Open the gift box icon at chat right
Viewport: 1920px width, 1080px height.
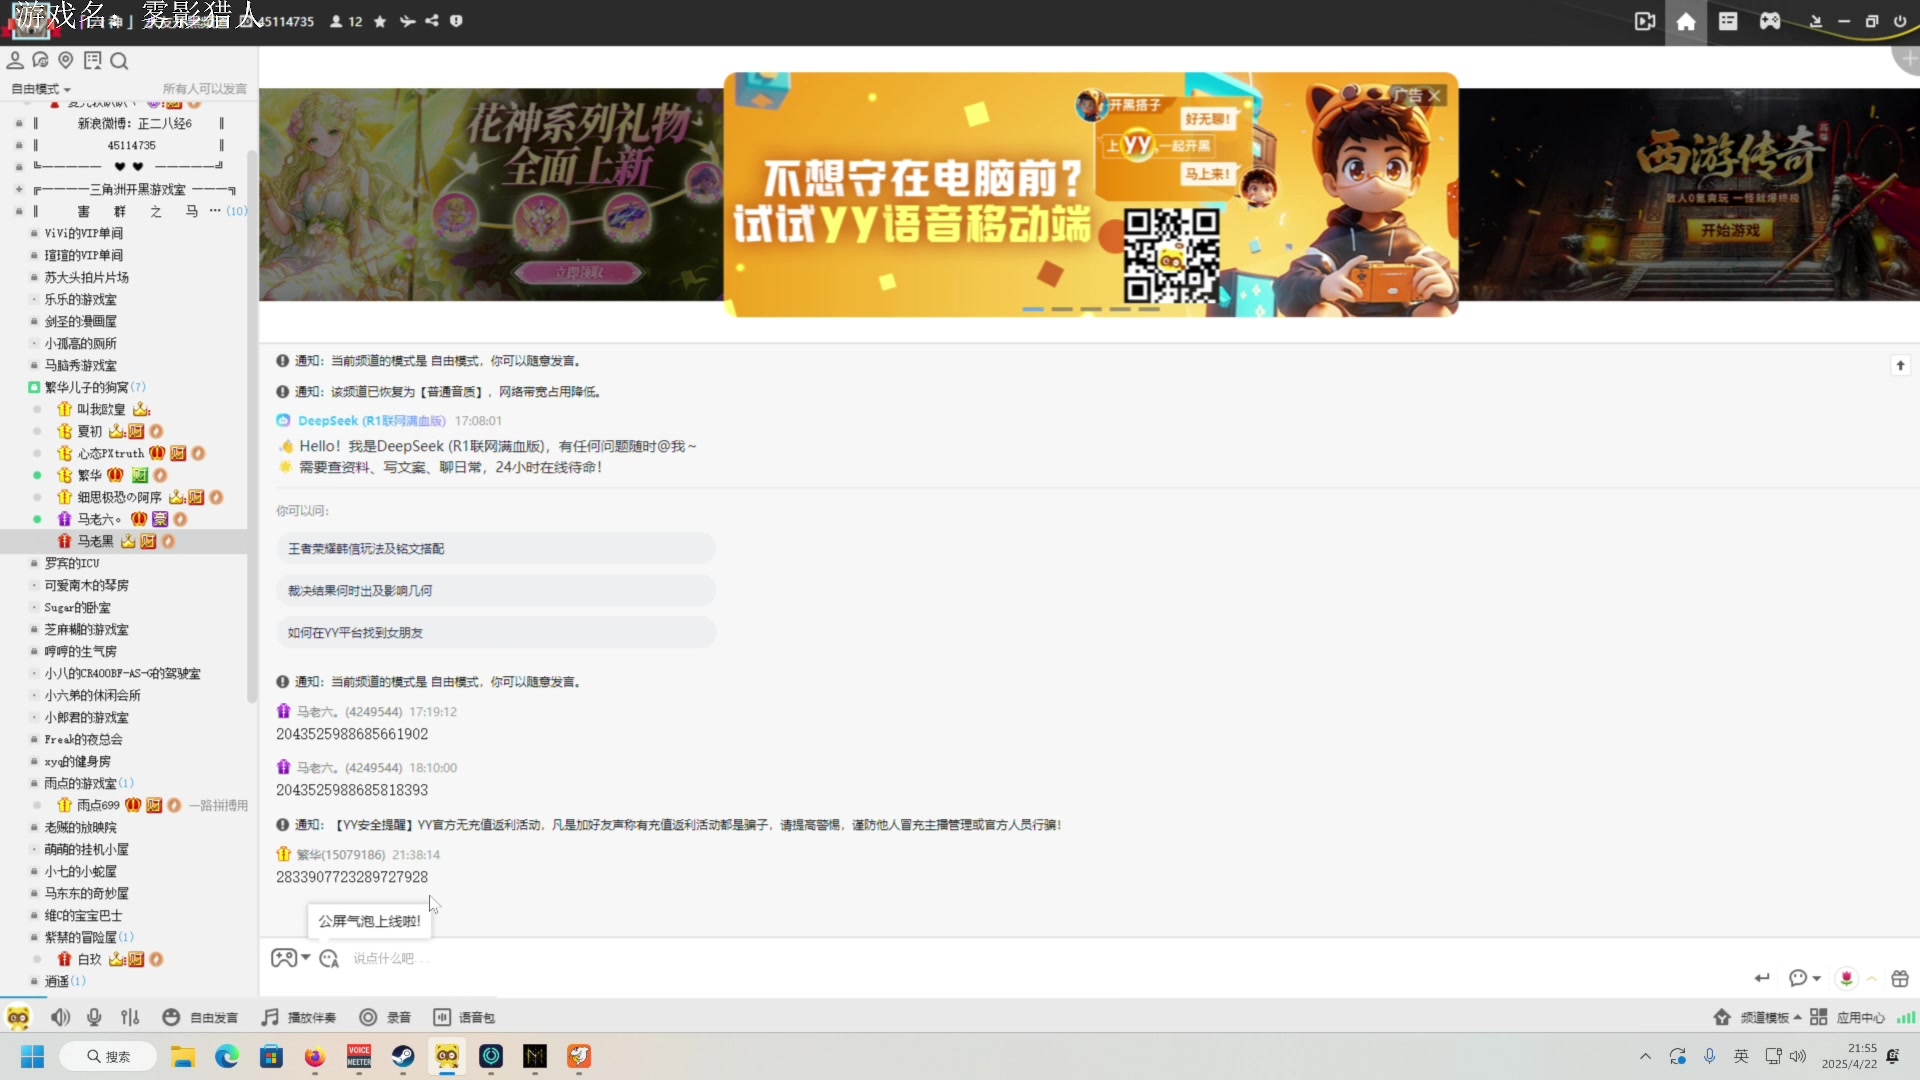(1900, 978)
